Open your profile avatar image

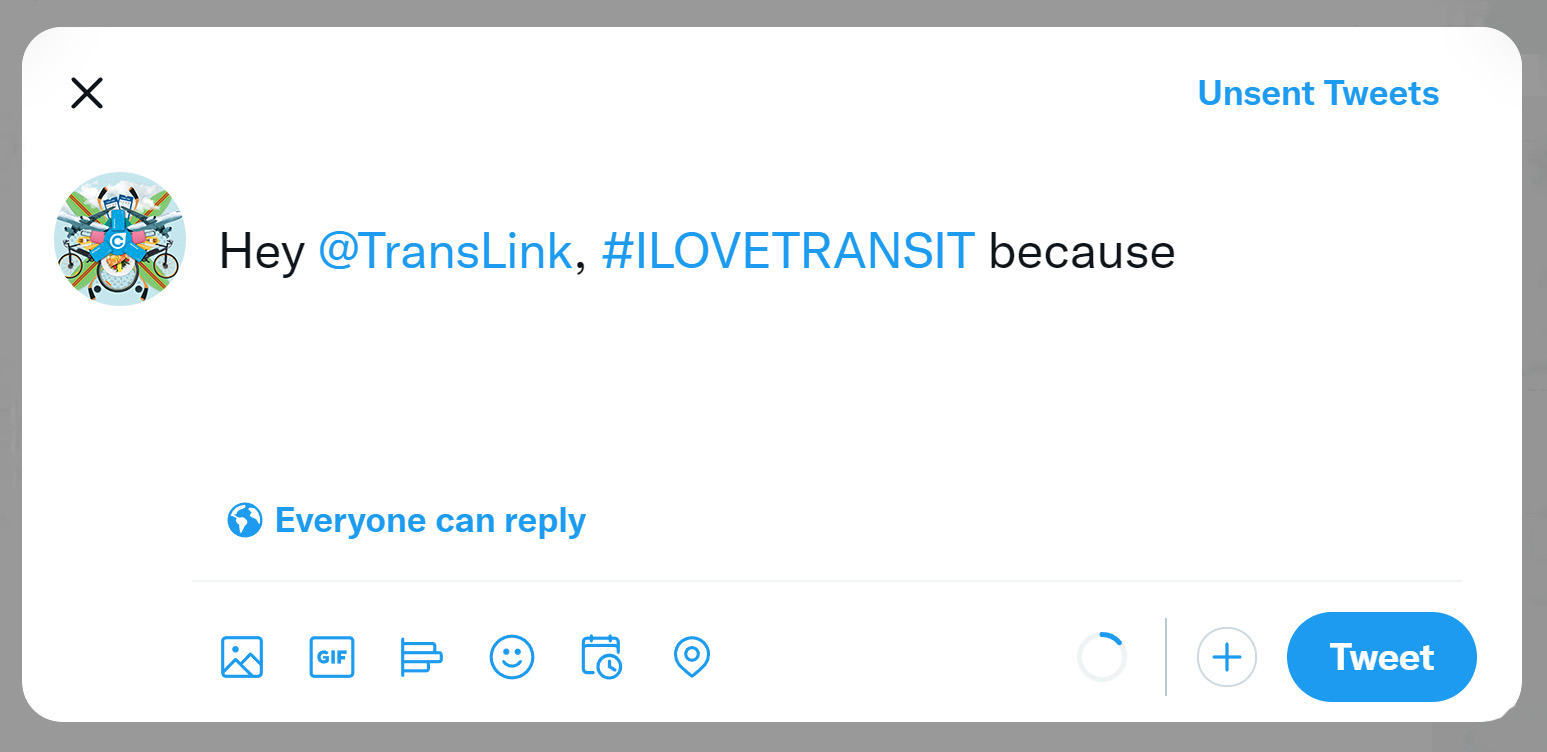pos(120,238)
